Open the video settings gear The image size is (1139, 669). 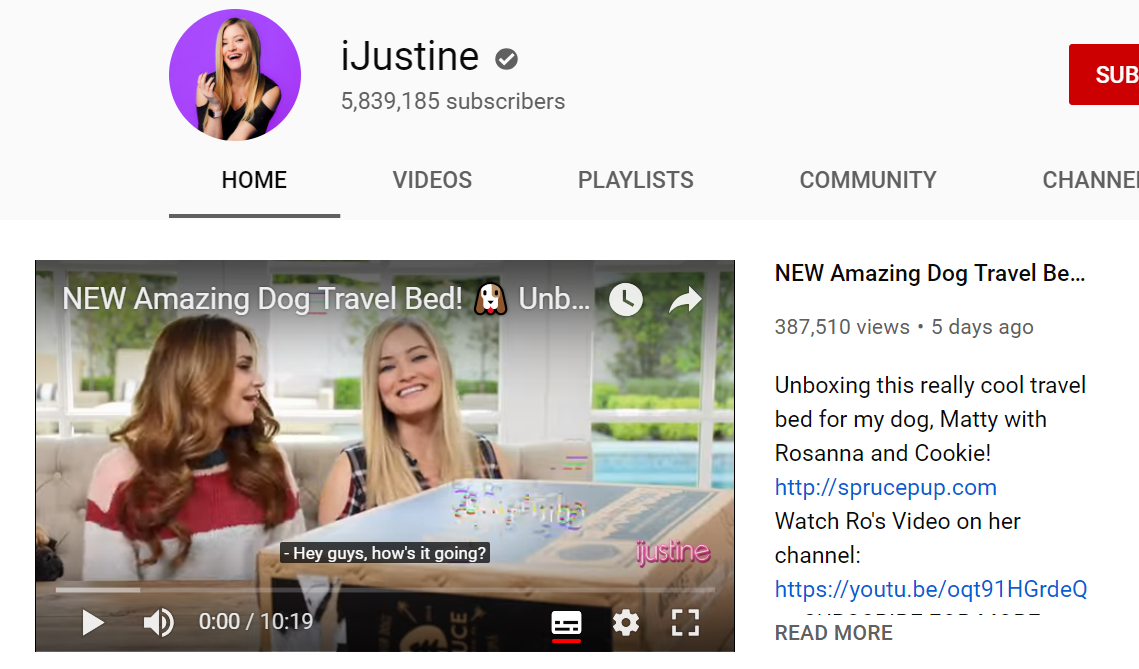[x=625, y=623]
